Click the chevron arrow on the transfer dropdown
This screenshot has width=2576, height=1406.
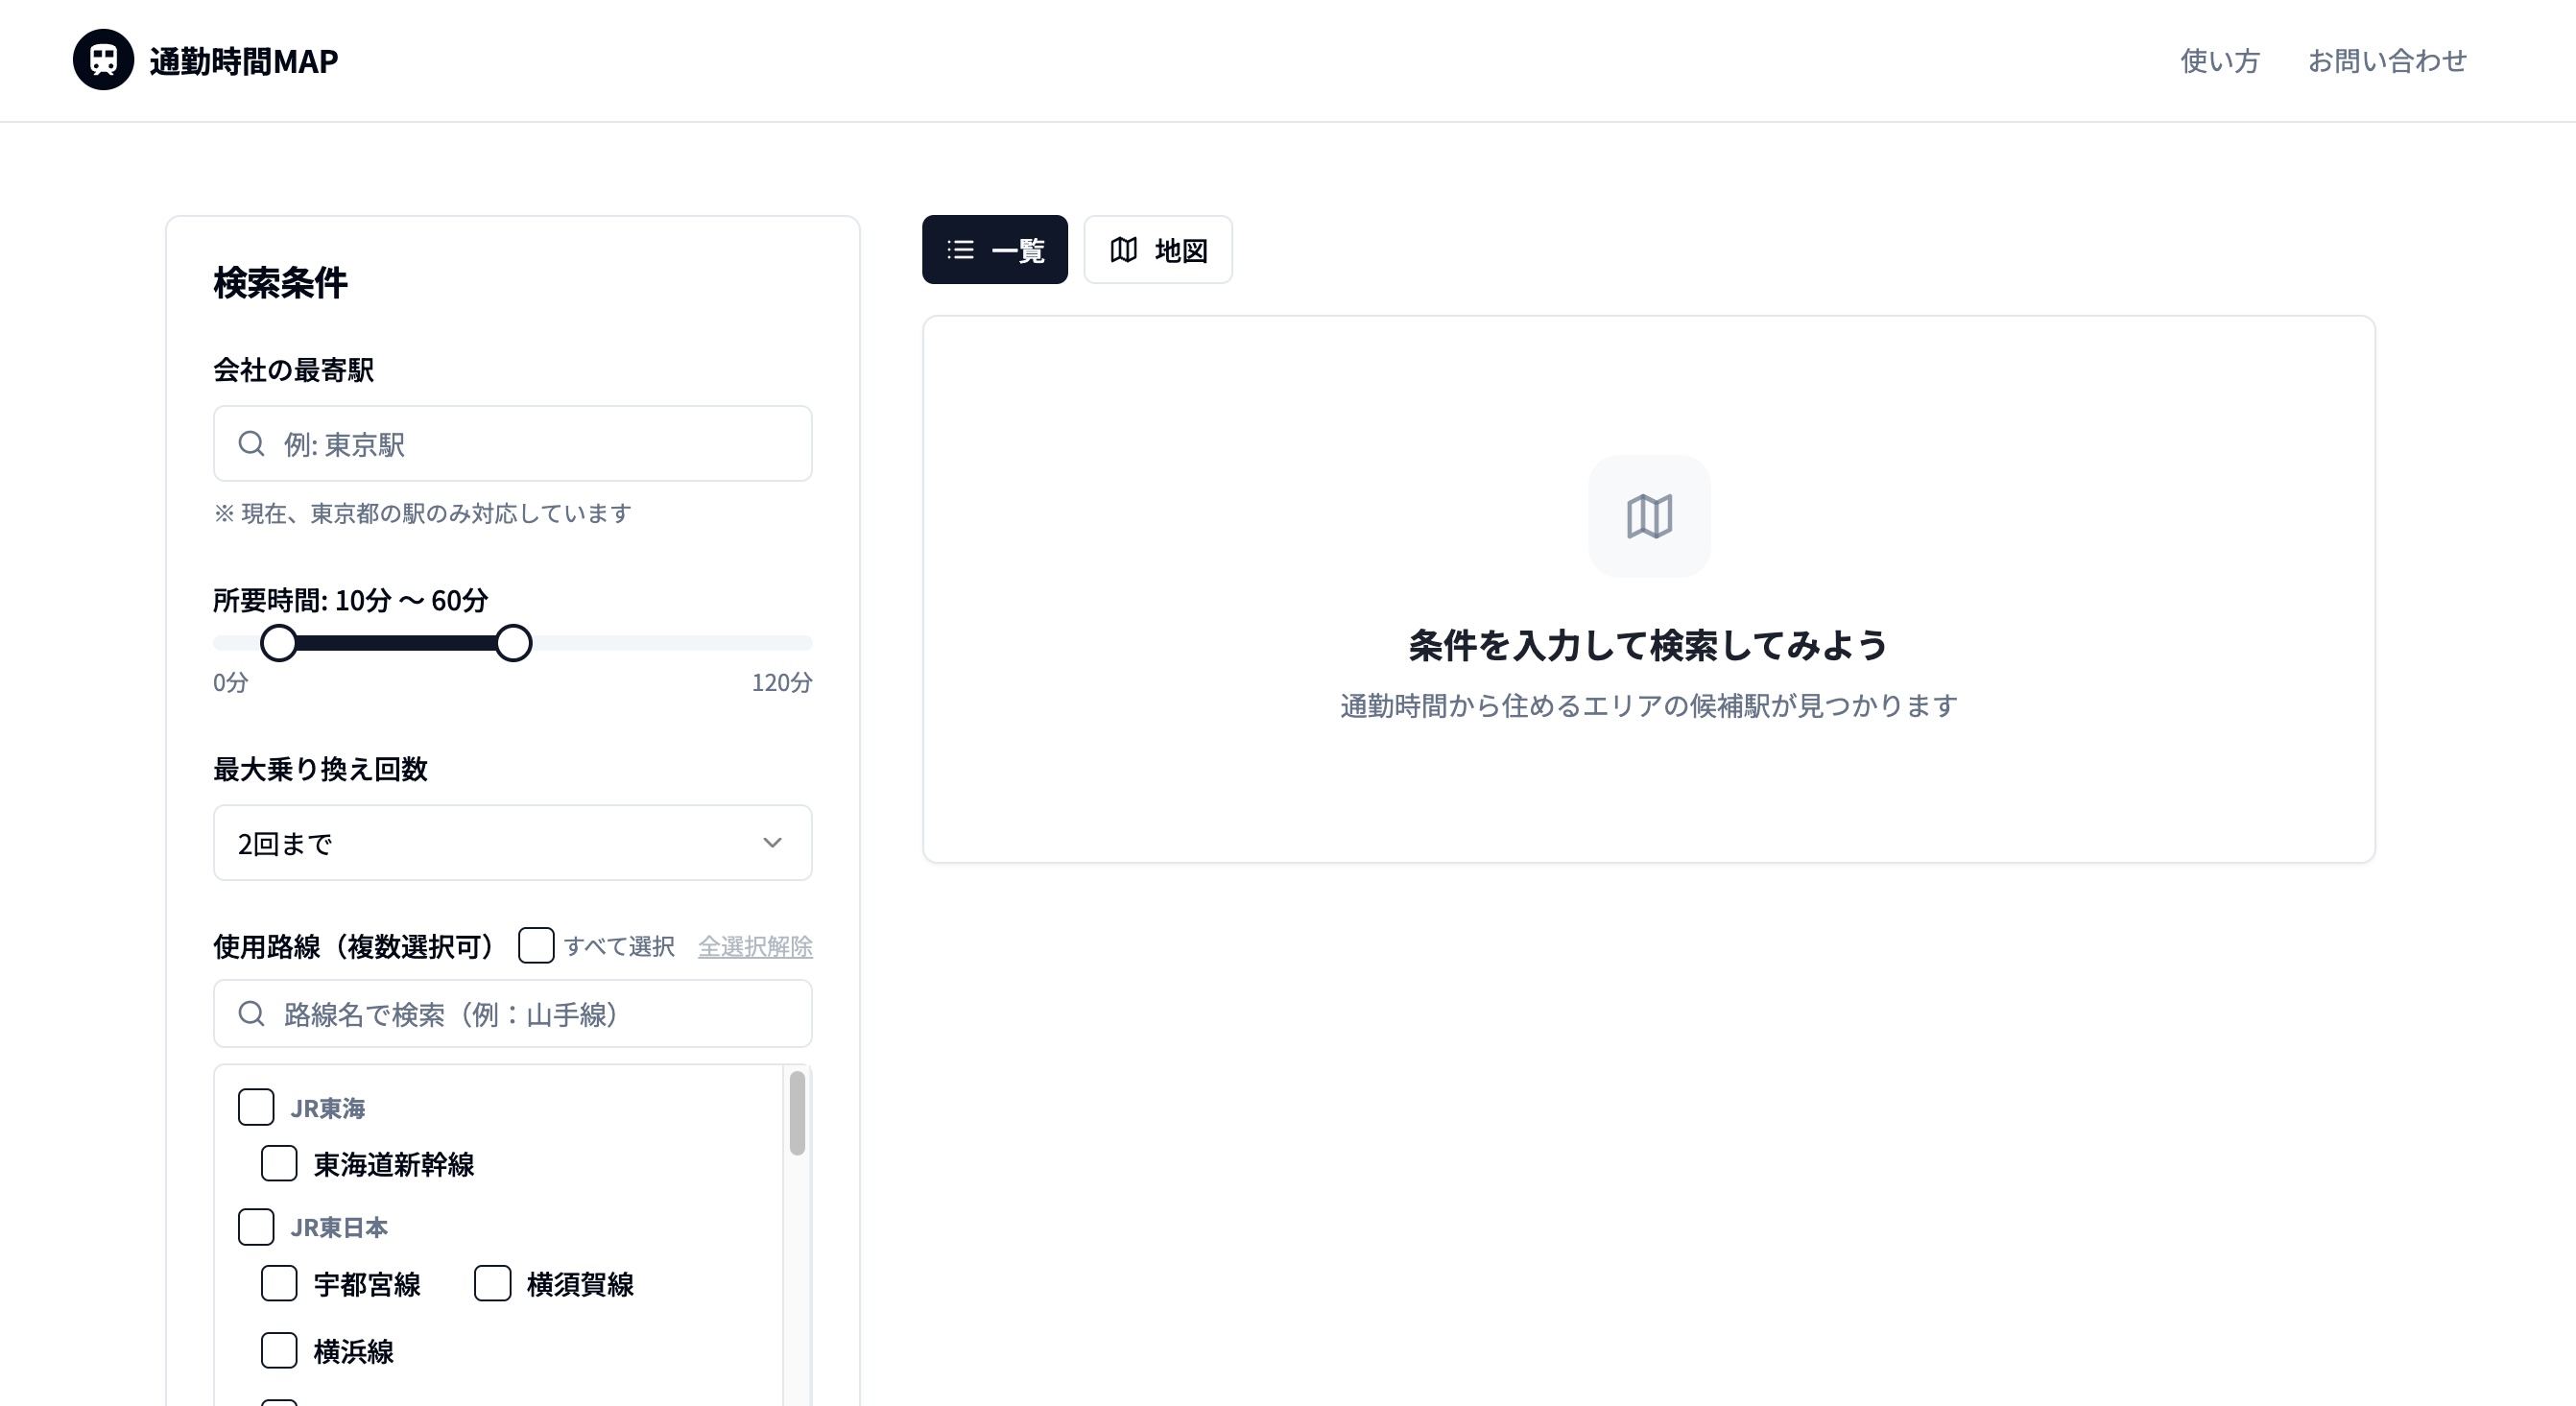click(x=772, y=843)
